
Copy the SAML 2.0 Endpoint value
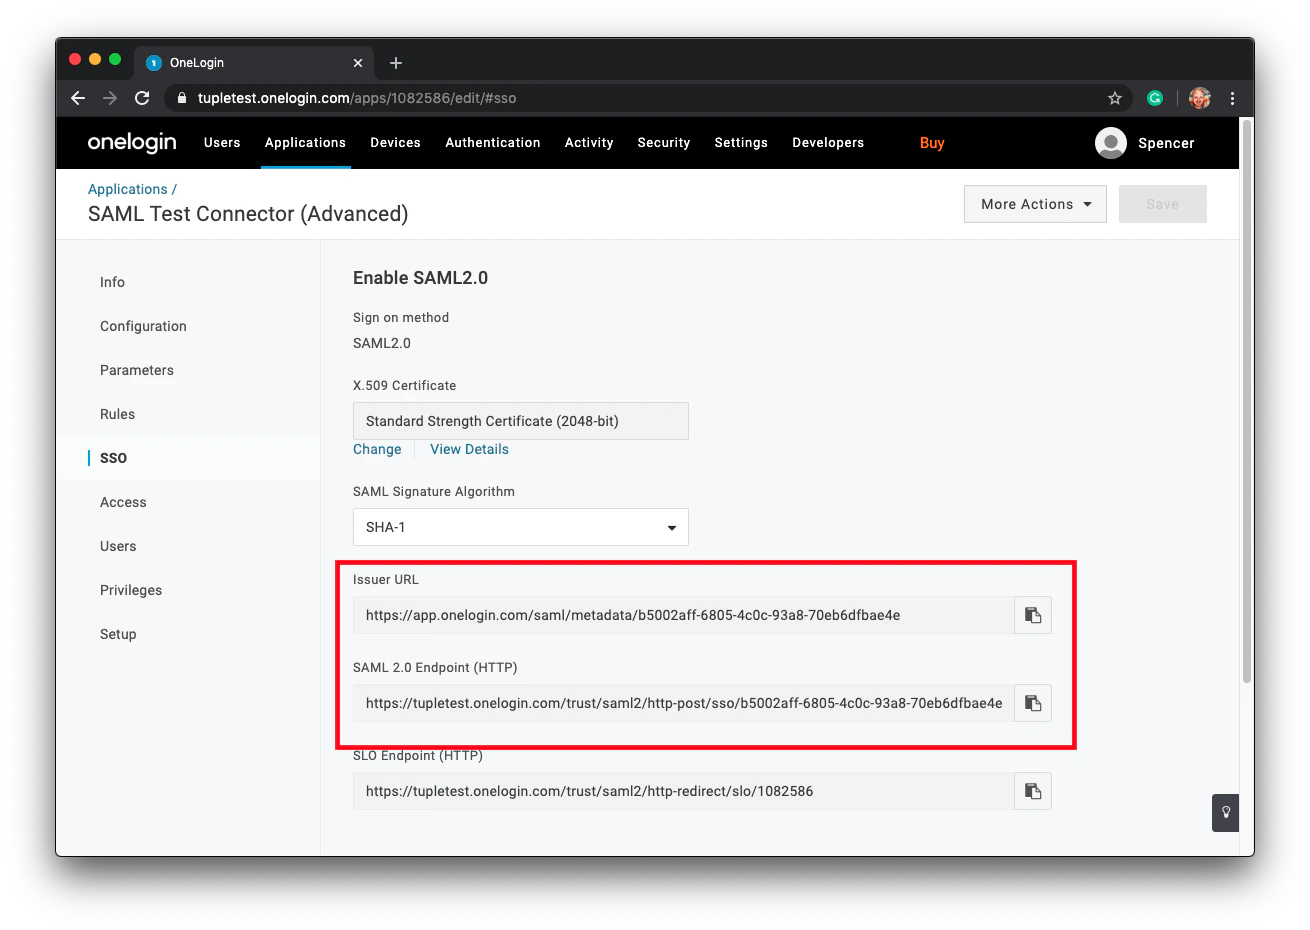tap(1033, 703)
